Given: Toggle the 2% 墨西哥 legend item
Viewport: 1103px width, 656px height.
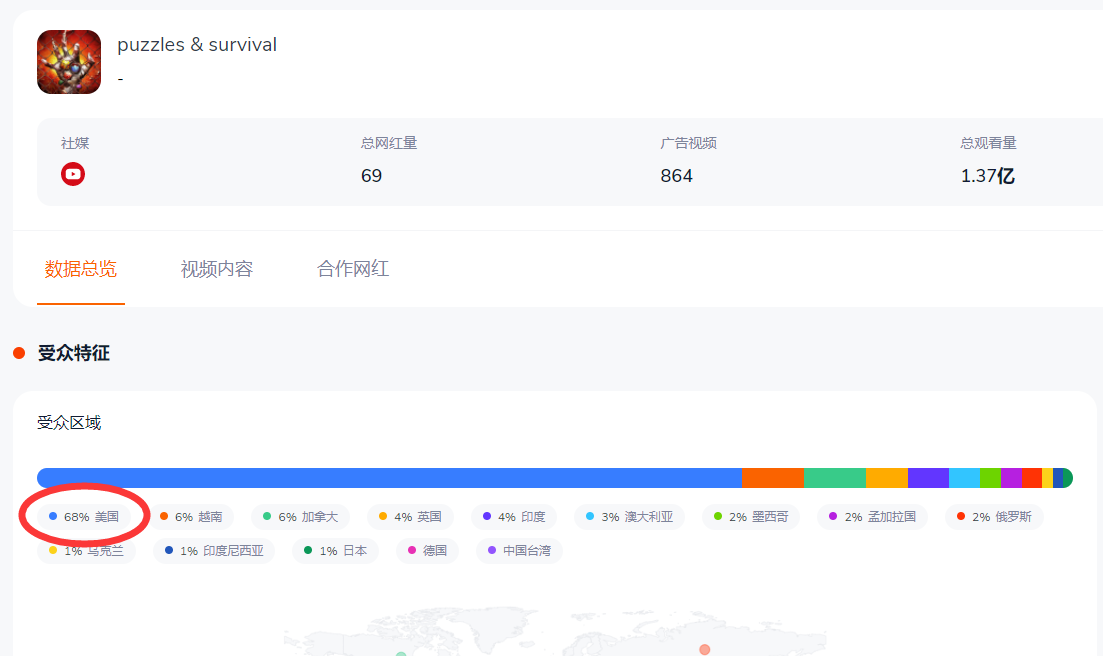Looking at the screenshot, I should pos(751,517).
